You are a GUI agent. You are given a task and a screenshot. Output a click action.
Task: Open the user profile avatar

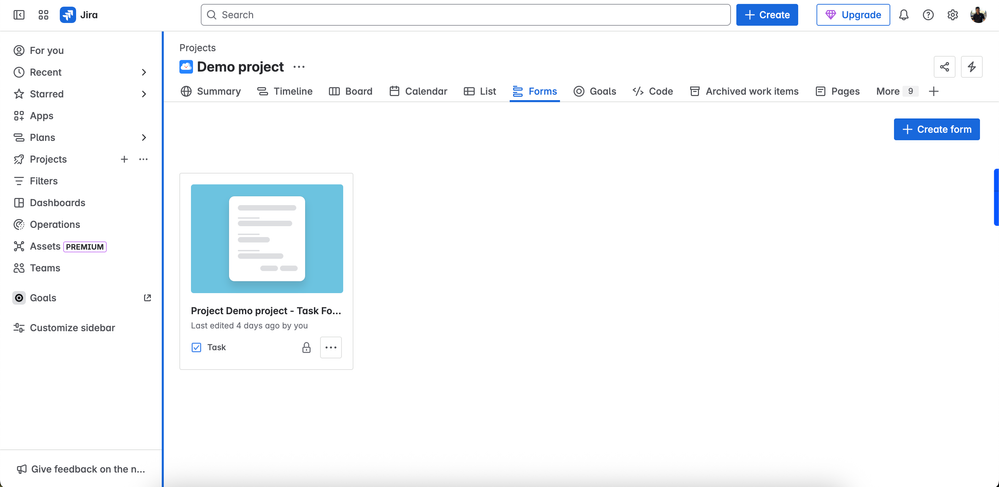pyautogui.click(x=978, y=15)
